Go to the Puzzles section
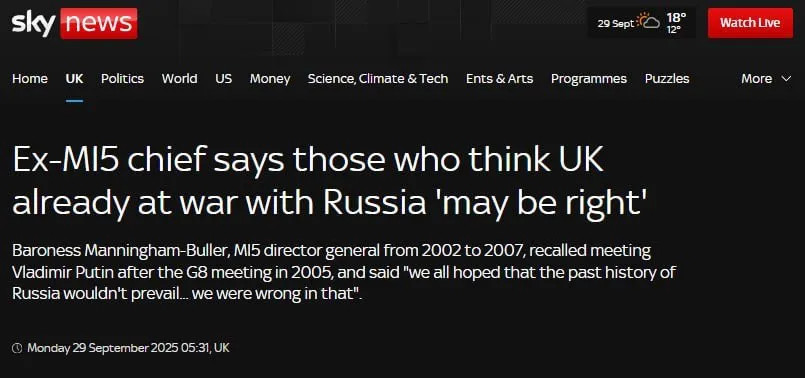 tap(667, 79)
